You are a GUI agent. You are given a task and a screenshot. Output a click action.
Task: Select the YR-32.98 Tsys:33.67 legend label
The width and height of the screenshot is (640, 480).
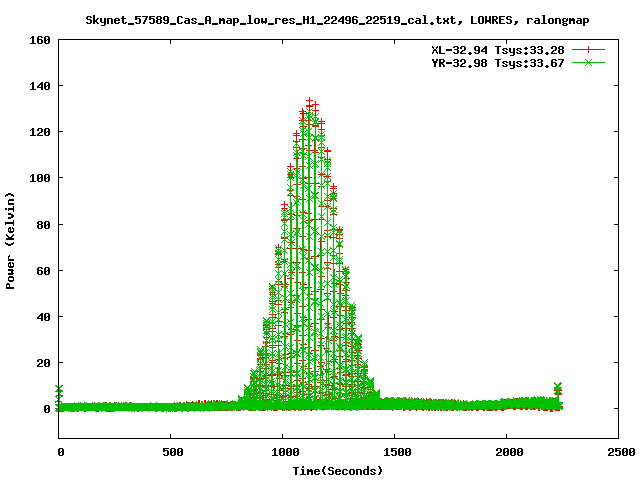498,63
